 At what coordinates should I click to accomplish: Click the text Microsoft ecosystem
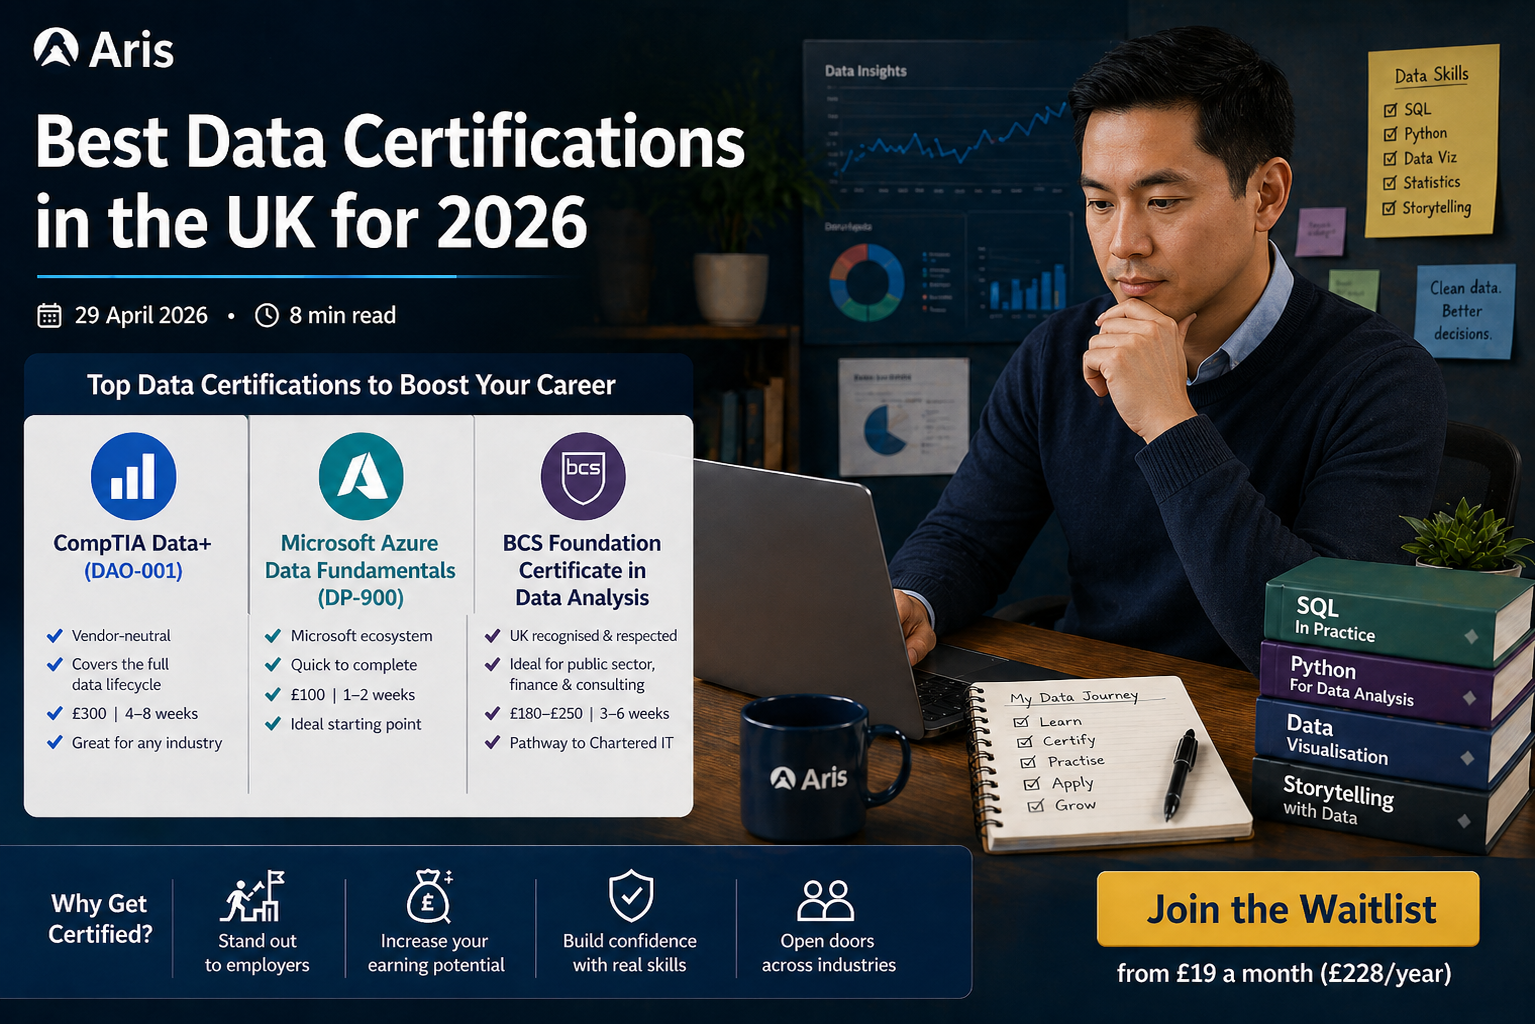362,635
